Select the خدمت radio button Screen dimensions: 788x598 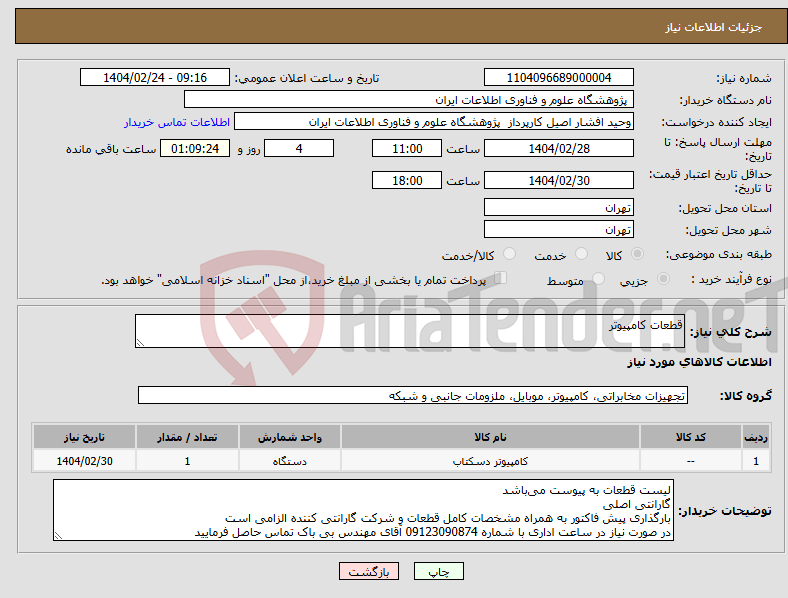coord(581,254)
